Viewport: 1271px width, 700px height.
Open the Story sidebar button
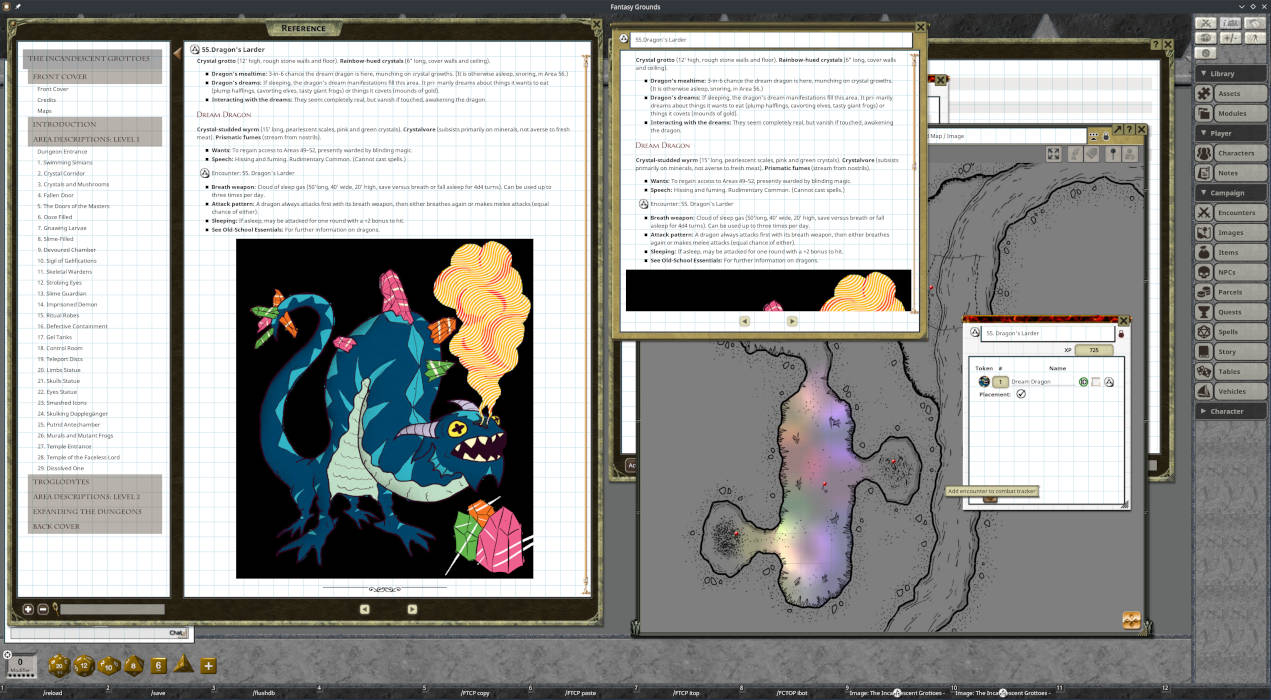click(x=1230, y=352)
